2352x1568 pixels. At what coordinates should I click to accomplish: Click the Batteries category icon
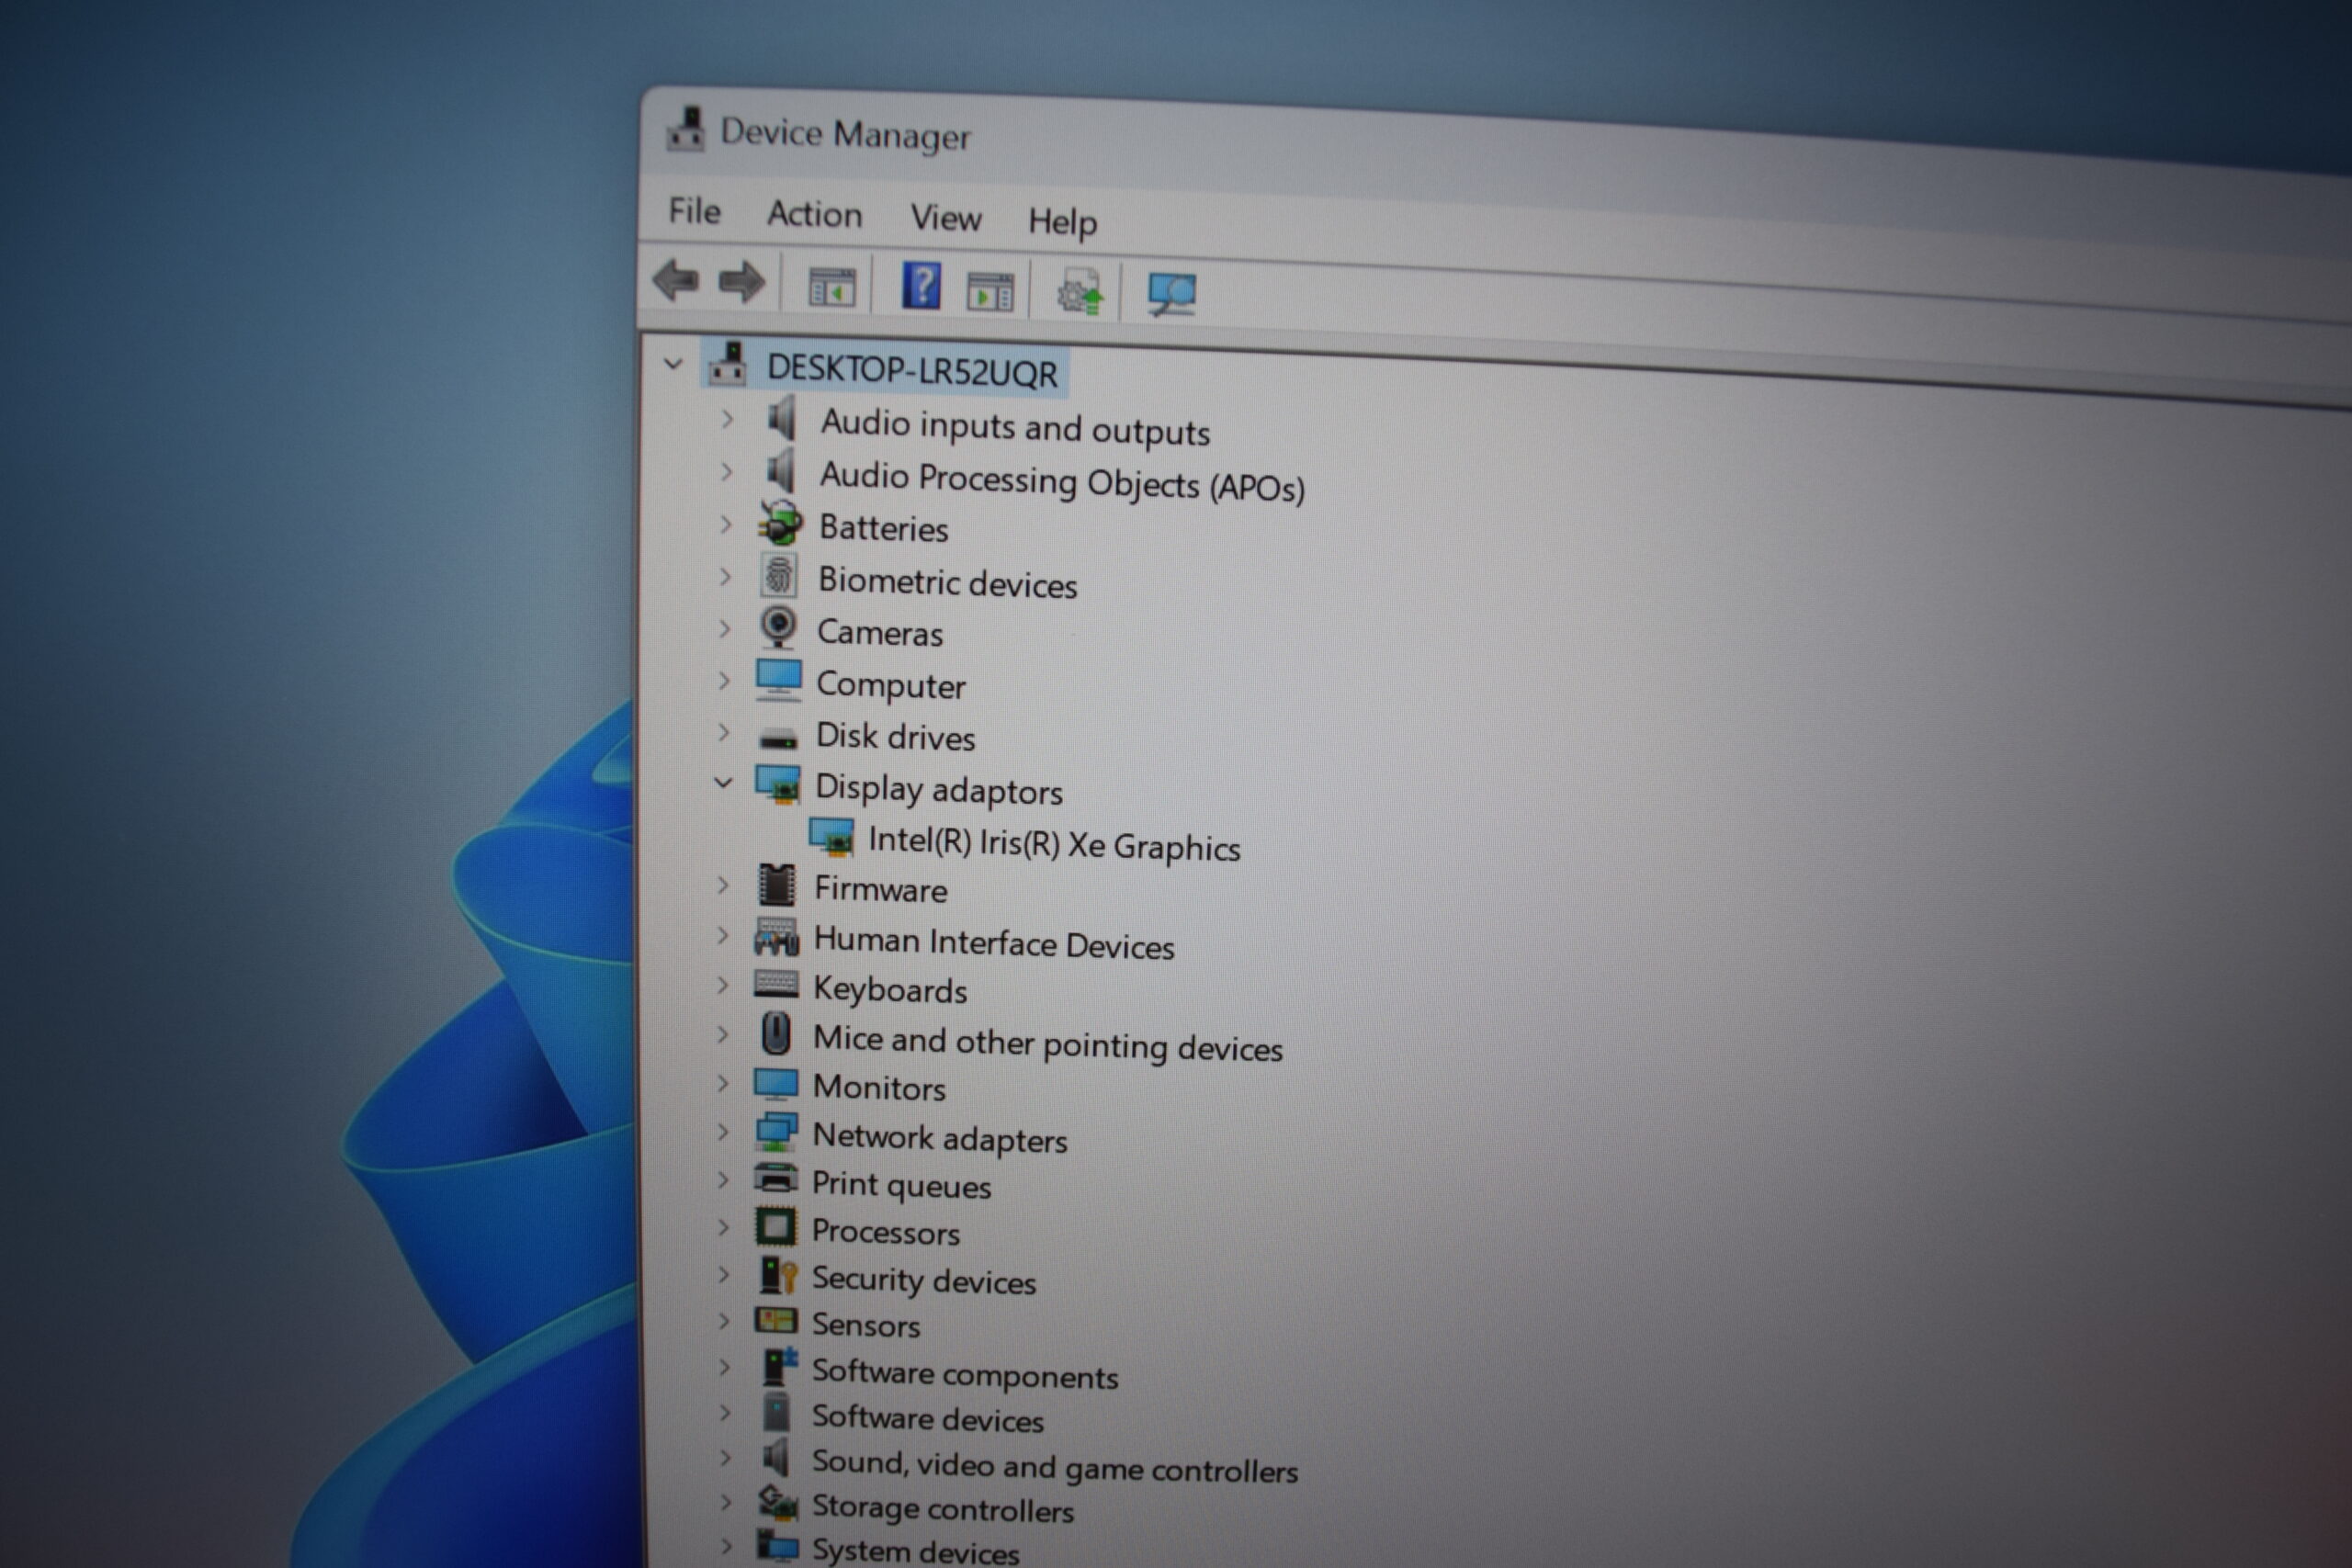point(780,523)
